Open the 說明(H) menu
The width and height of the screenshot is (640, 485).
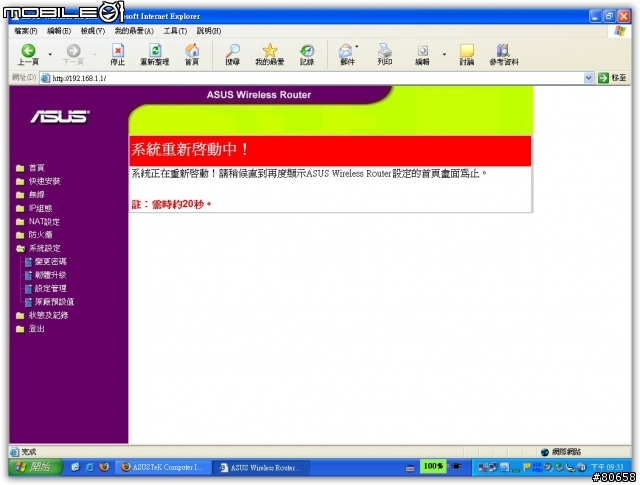[209, 31]
